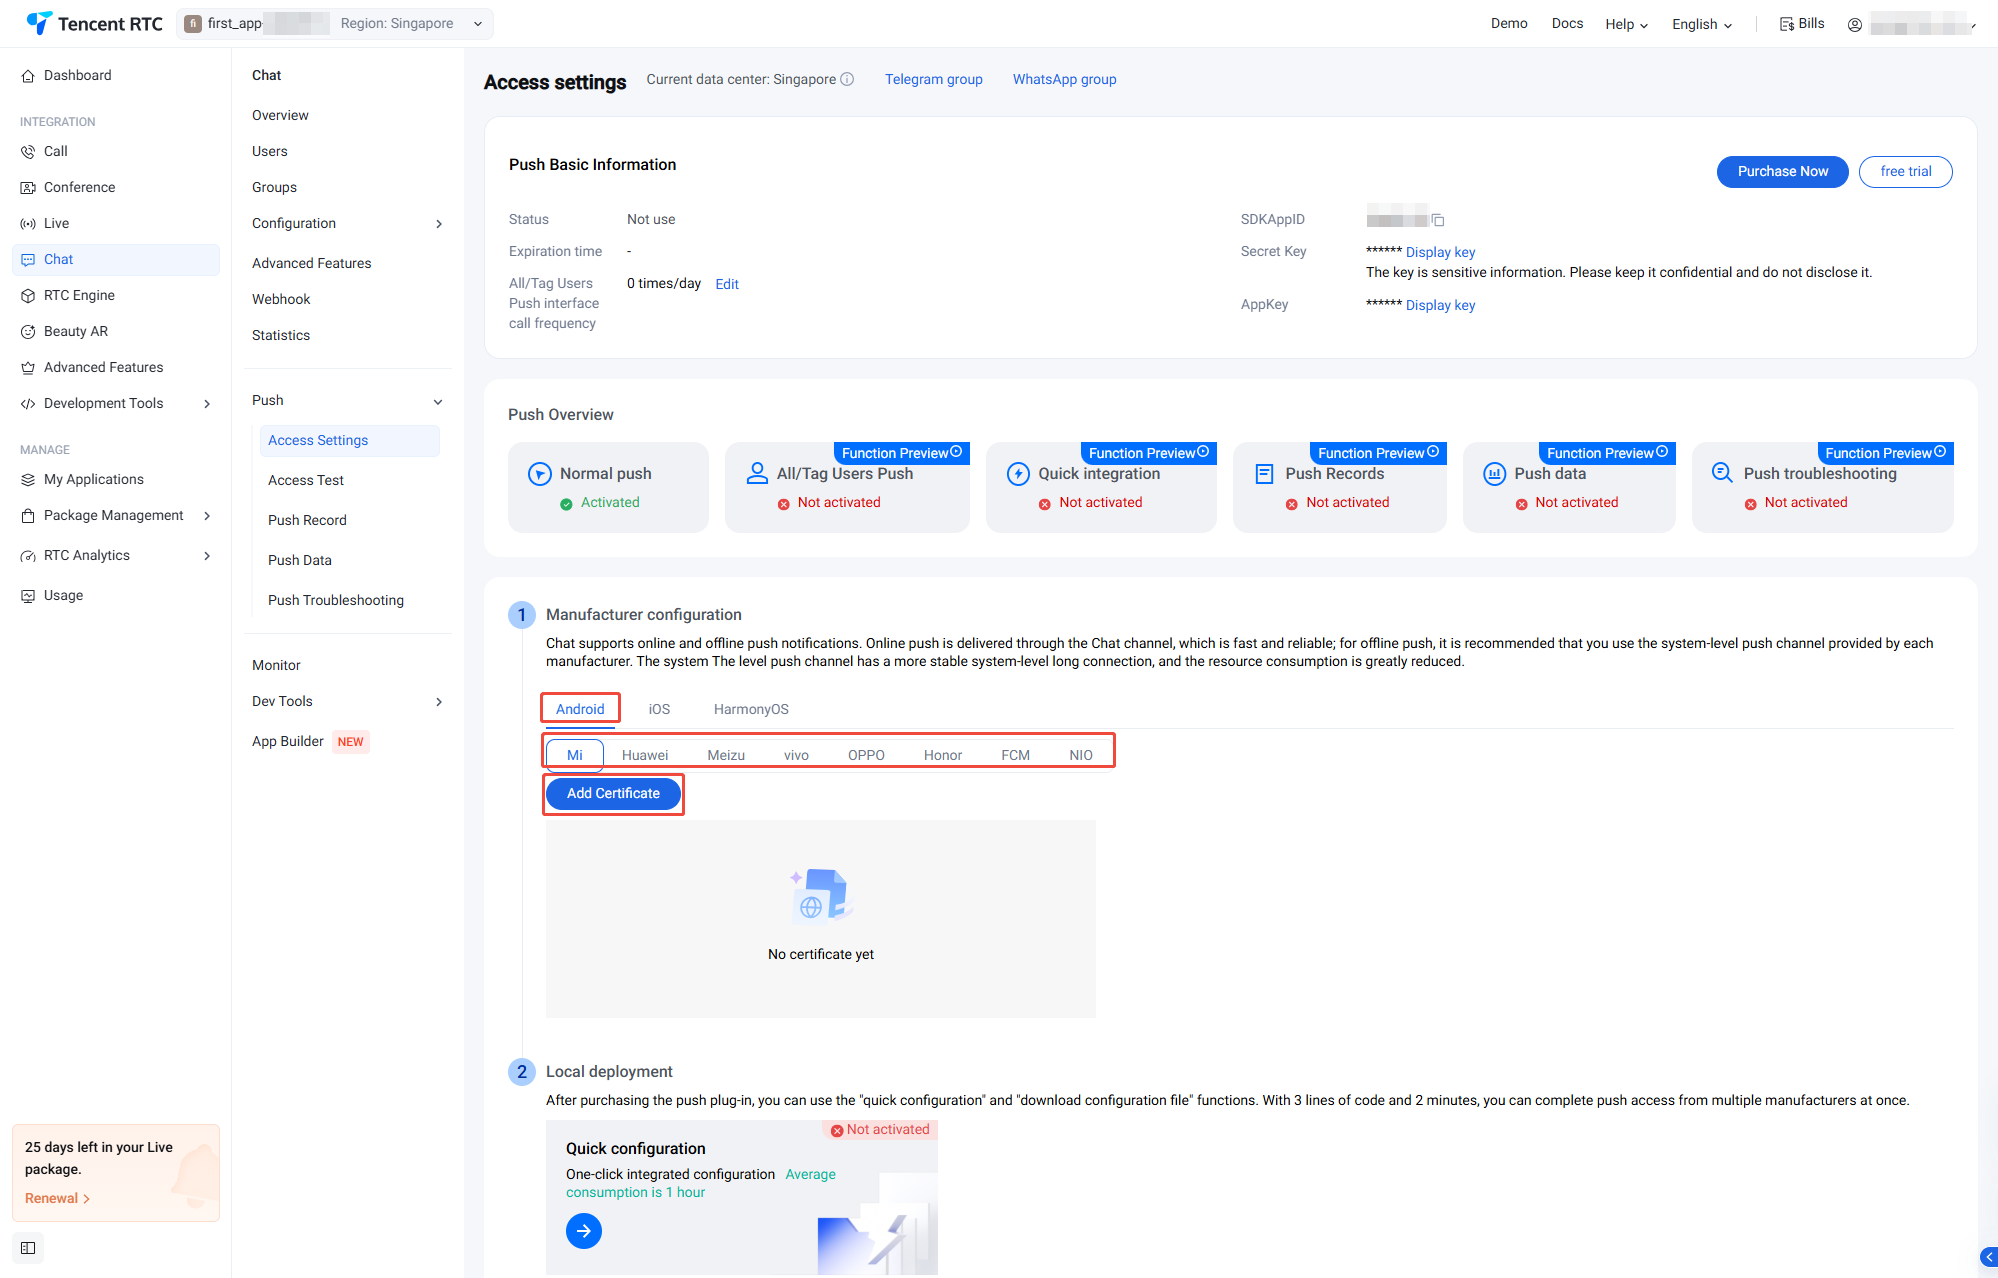Collapse the sidebar with bottom-left panel icon
Image resolution: width=1998 pixels, height=1278 pixels.
point(28,1248)
